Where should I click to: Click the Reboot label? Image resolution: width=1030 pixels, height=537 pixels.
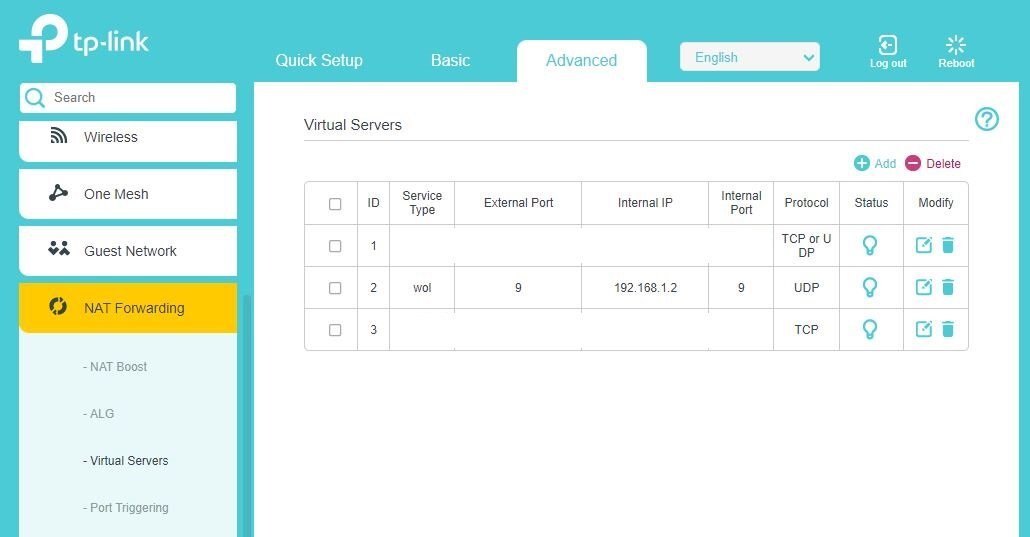click(x=956, y=64)
